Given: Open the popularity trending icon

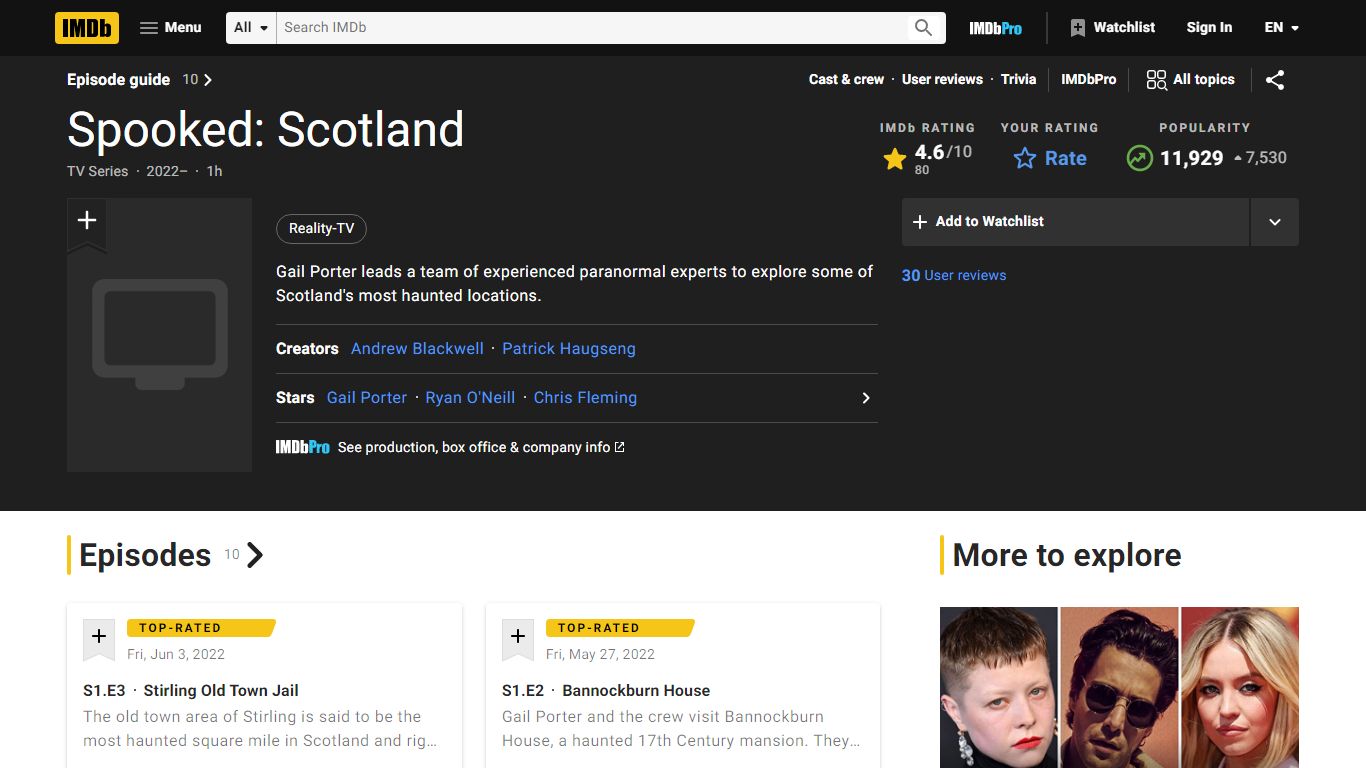Looking at the screenshot, I should 1139,158.
